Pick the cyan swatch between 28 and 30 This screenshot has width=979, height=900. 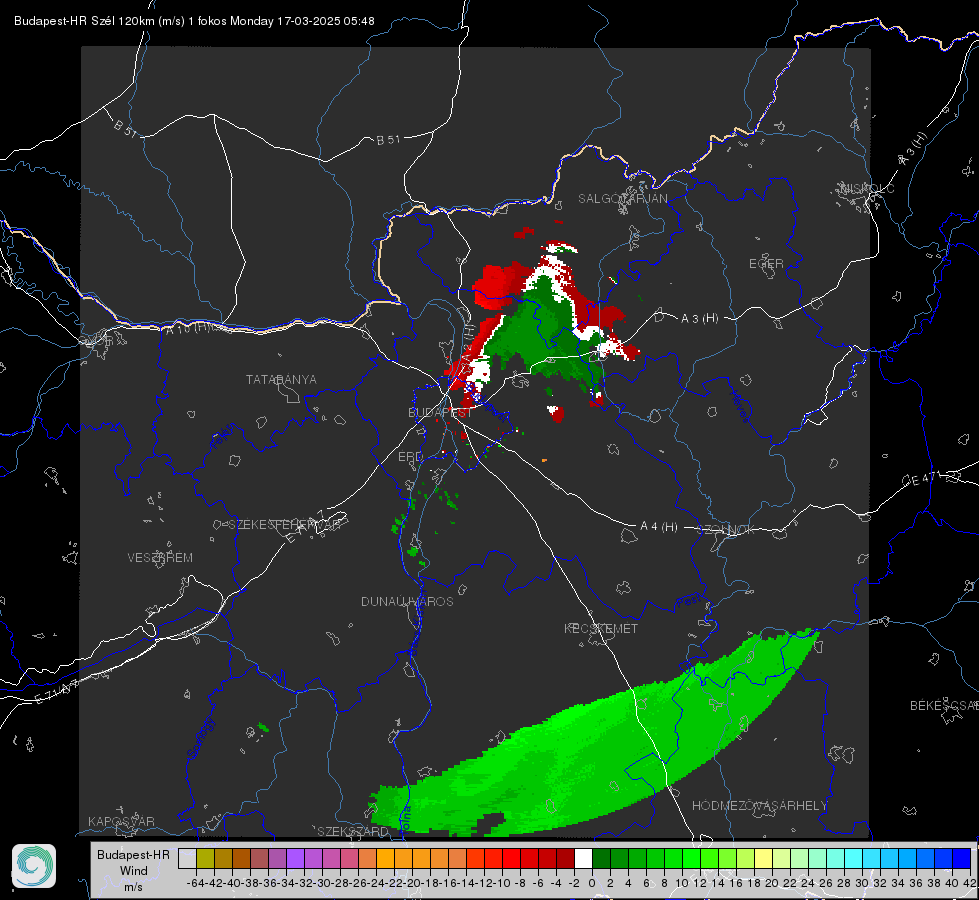854,859
